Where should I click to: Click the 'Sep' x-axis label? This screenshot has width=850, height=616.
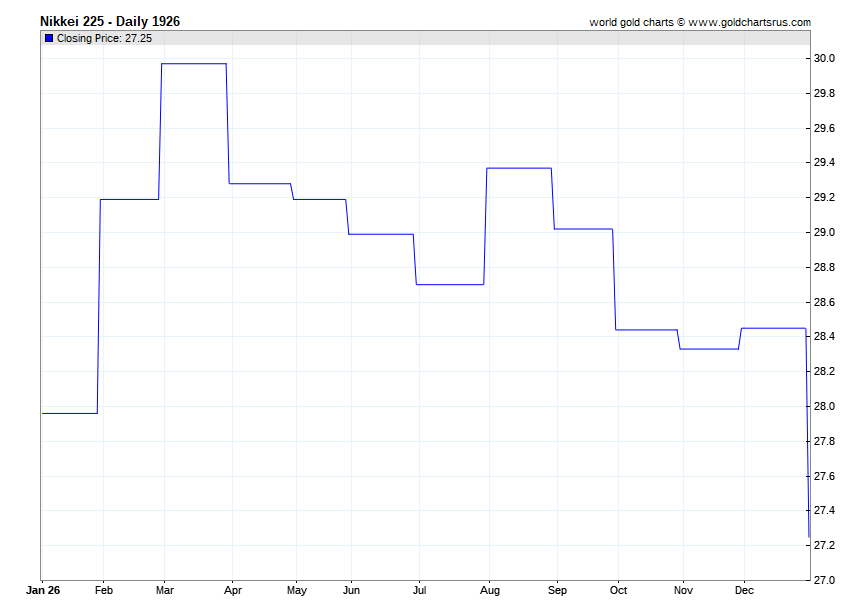[557, 590]
